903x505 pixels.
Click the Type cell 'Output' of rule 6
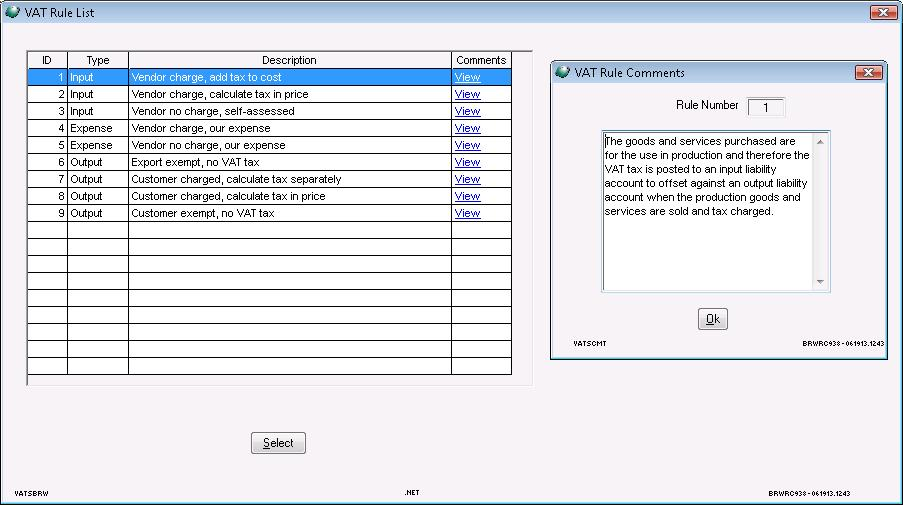98,162
